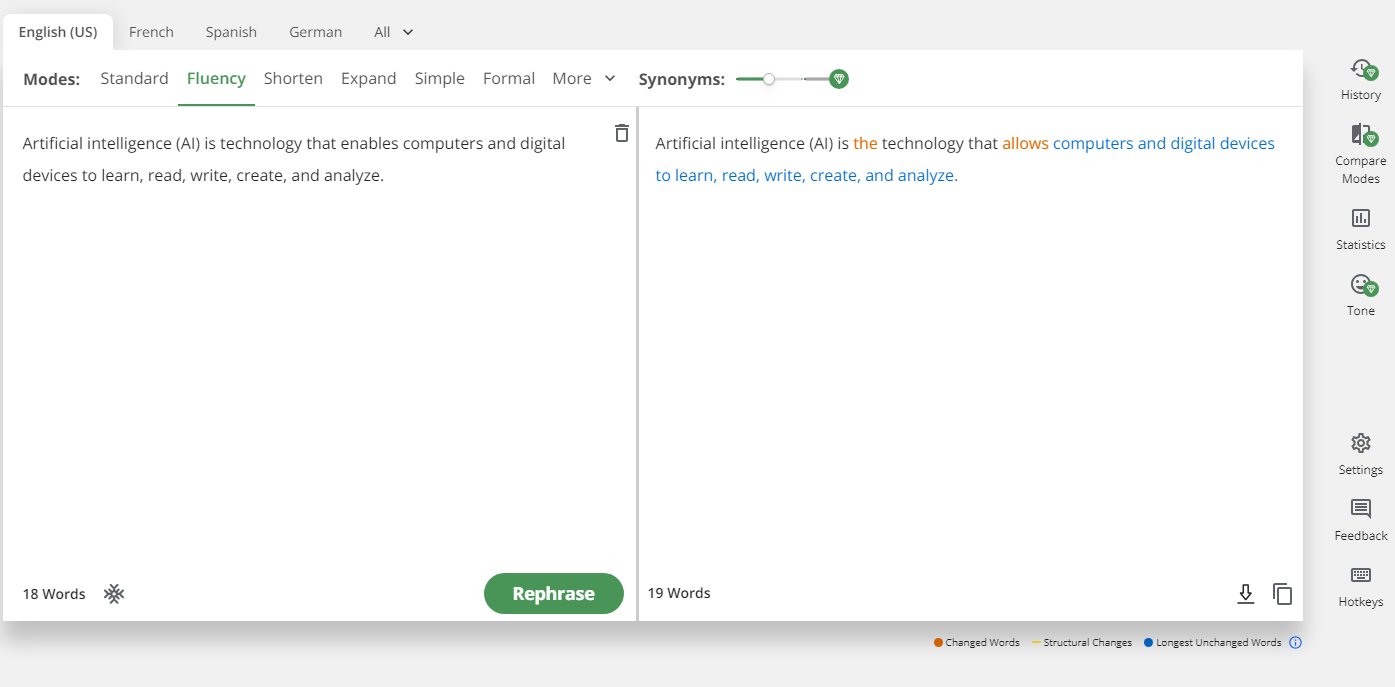
Task: Open the History panel icon
Action: [x=1361, y=70]
